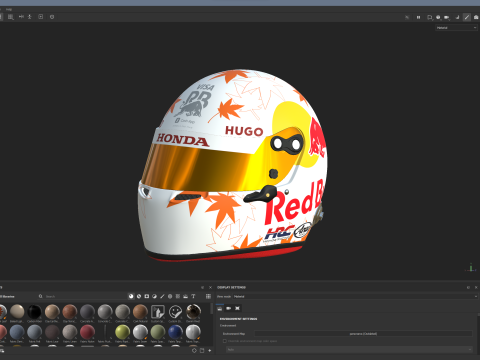This screenshot has width=480, height=360.
Task: Click boxed square icon in top left toolbar
Action: [41, 16]
